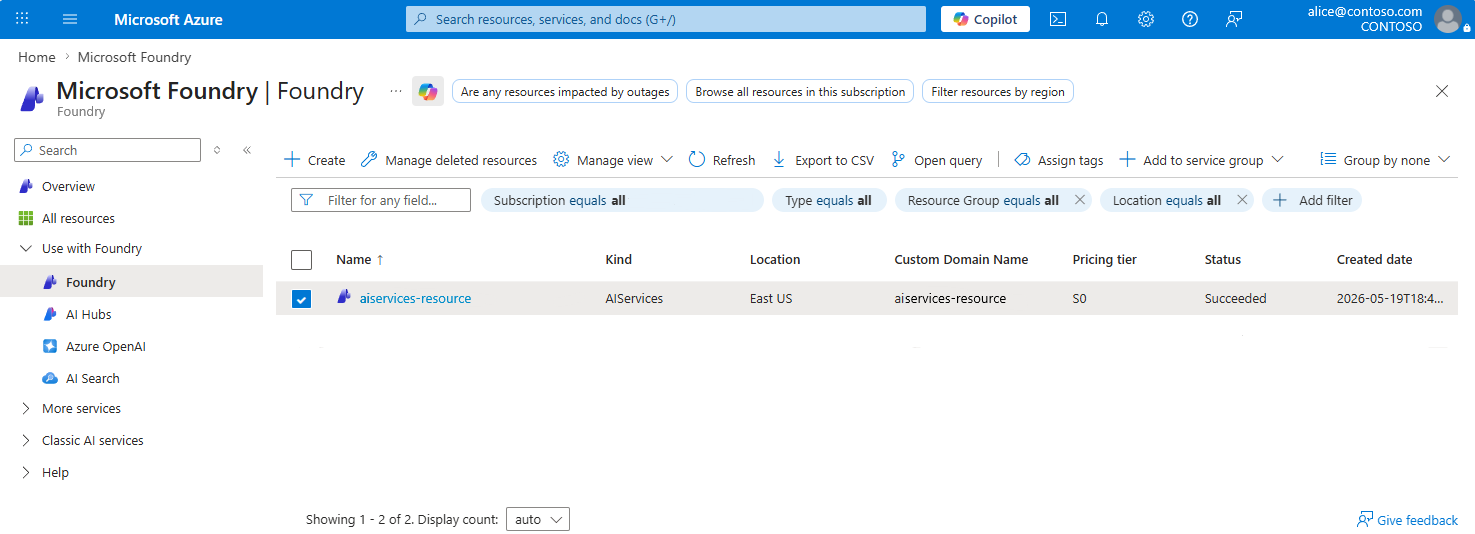Screen dimensions: 1475x534
Task: Close the Microsoft Foundry blade
Action: (1442, 91)
